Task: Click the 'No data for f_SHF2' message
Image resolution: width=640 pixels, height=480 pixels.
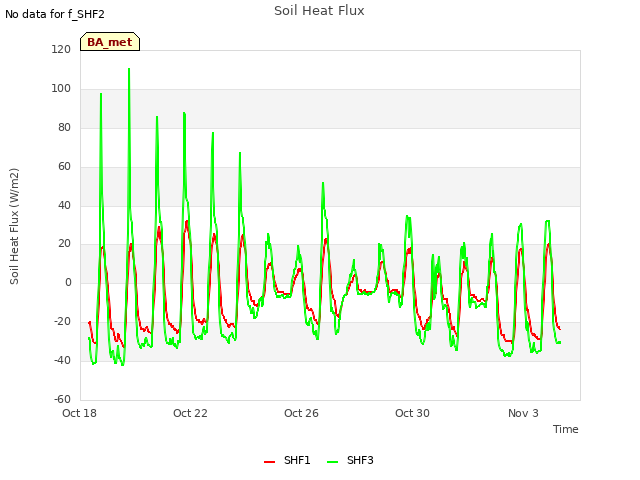Action: coord(55,14)
